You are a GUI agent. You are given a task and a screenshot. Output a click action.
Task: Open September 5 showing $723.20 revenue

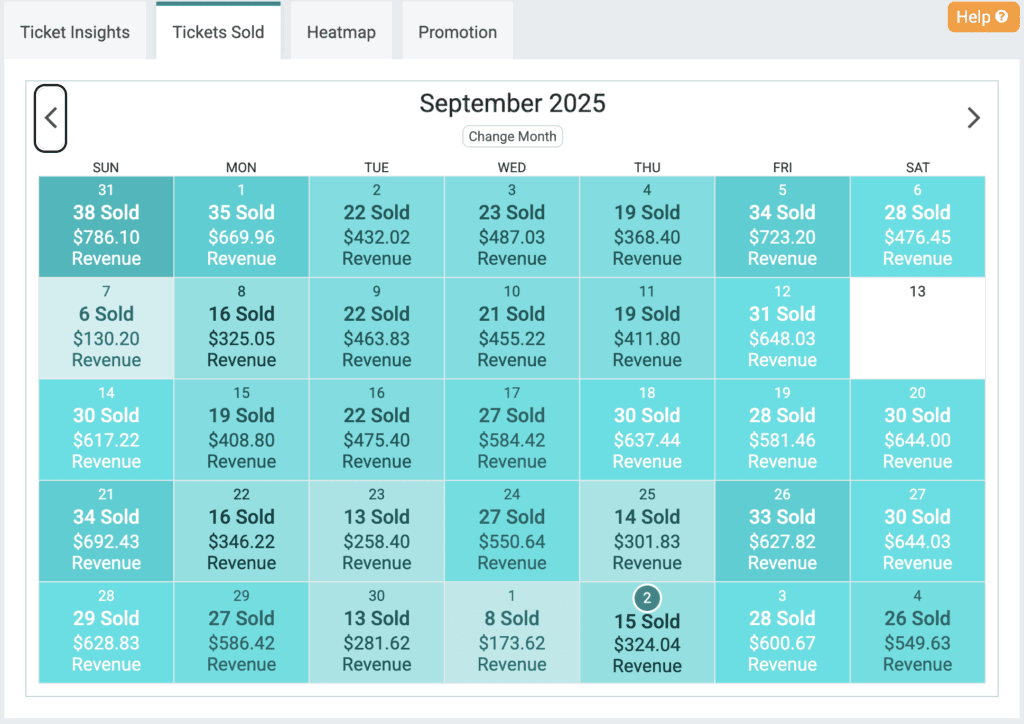coord(782,227)
